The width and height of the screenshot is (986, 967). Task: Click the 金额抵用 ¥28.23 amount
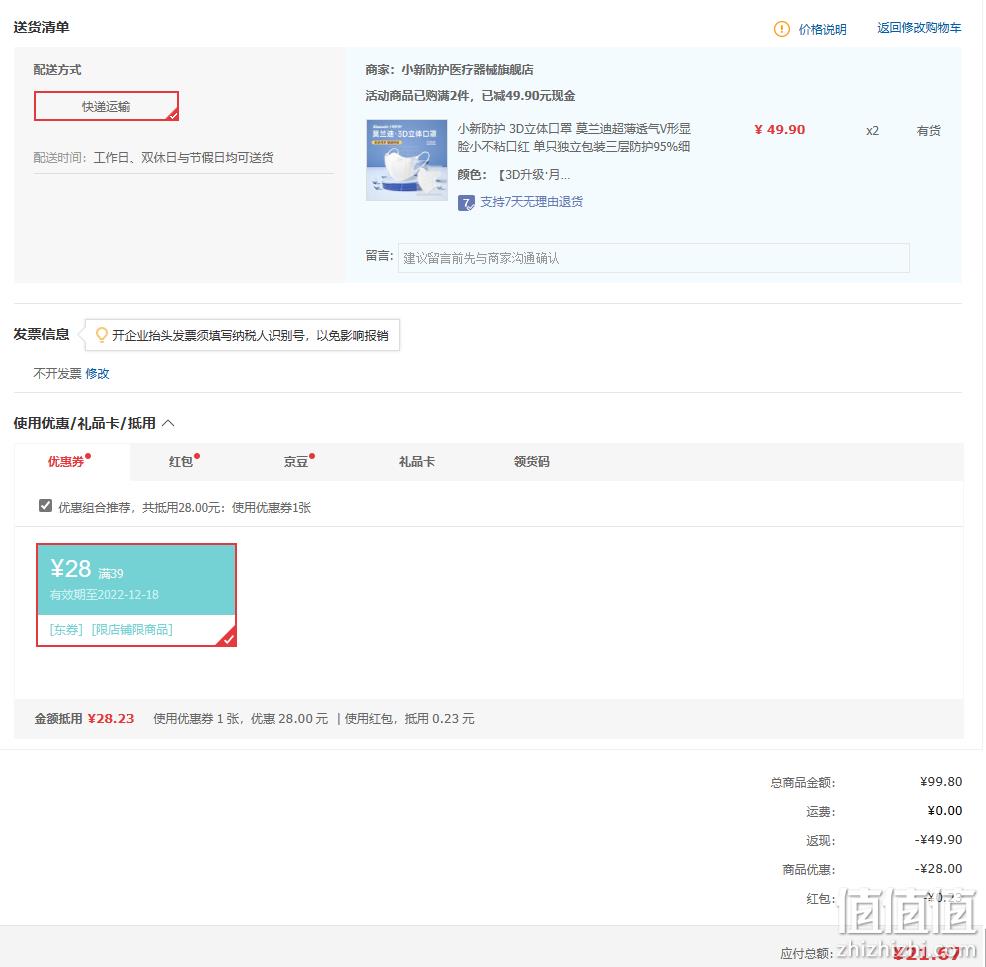(111, 718)
